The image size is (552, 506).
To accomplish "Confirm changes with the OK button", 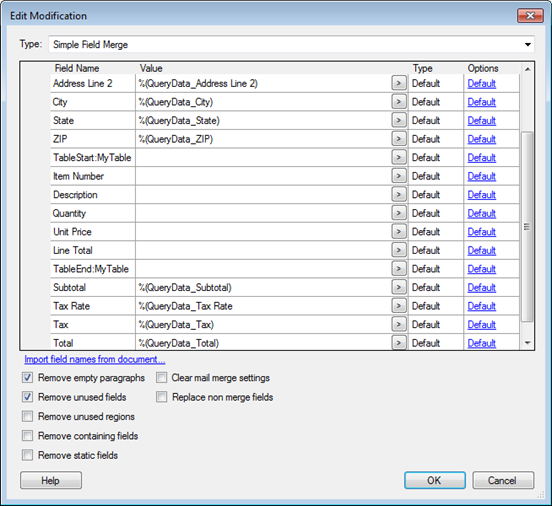I will pos(435,480).
